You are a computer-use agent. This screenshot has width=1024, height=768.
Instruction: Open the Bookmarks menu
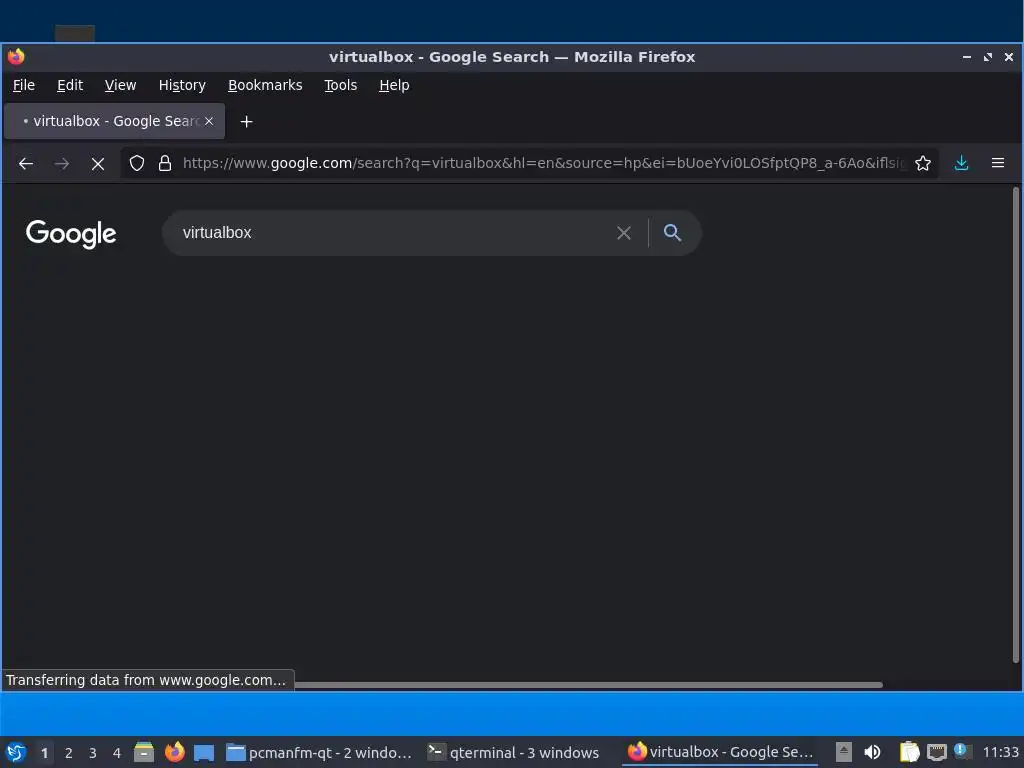(x=265, y=85)
